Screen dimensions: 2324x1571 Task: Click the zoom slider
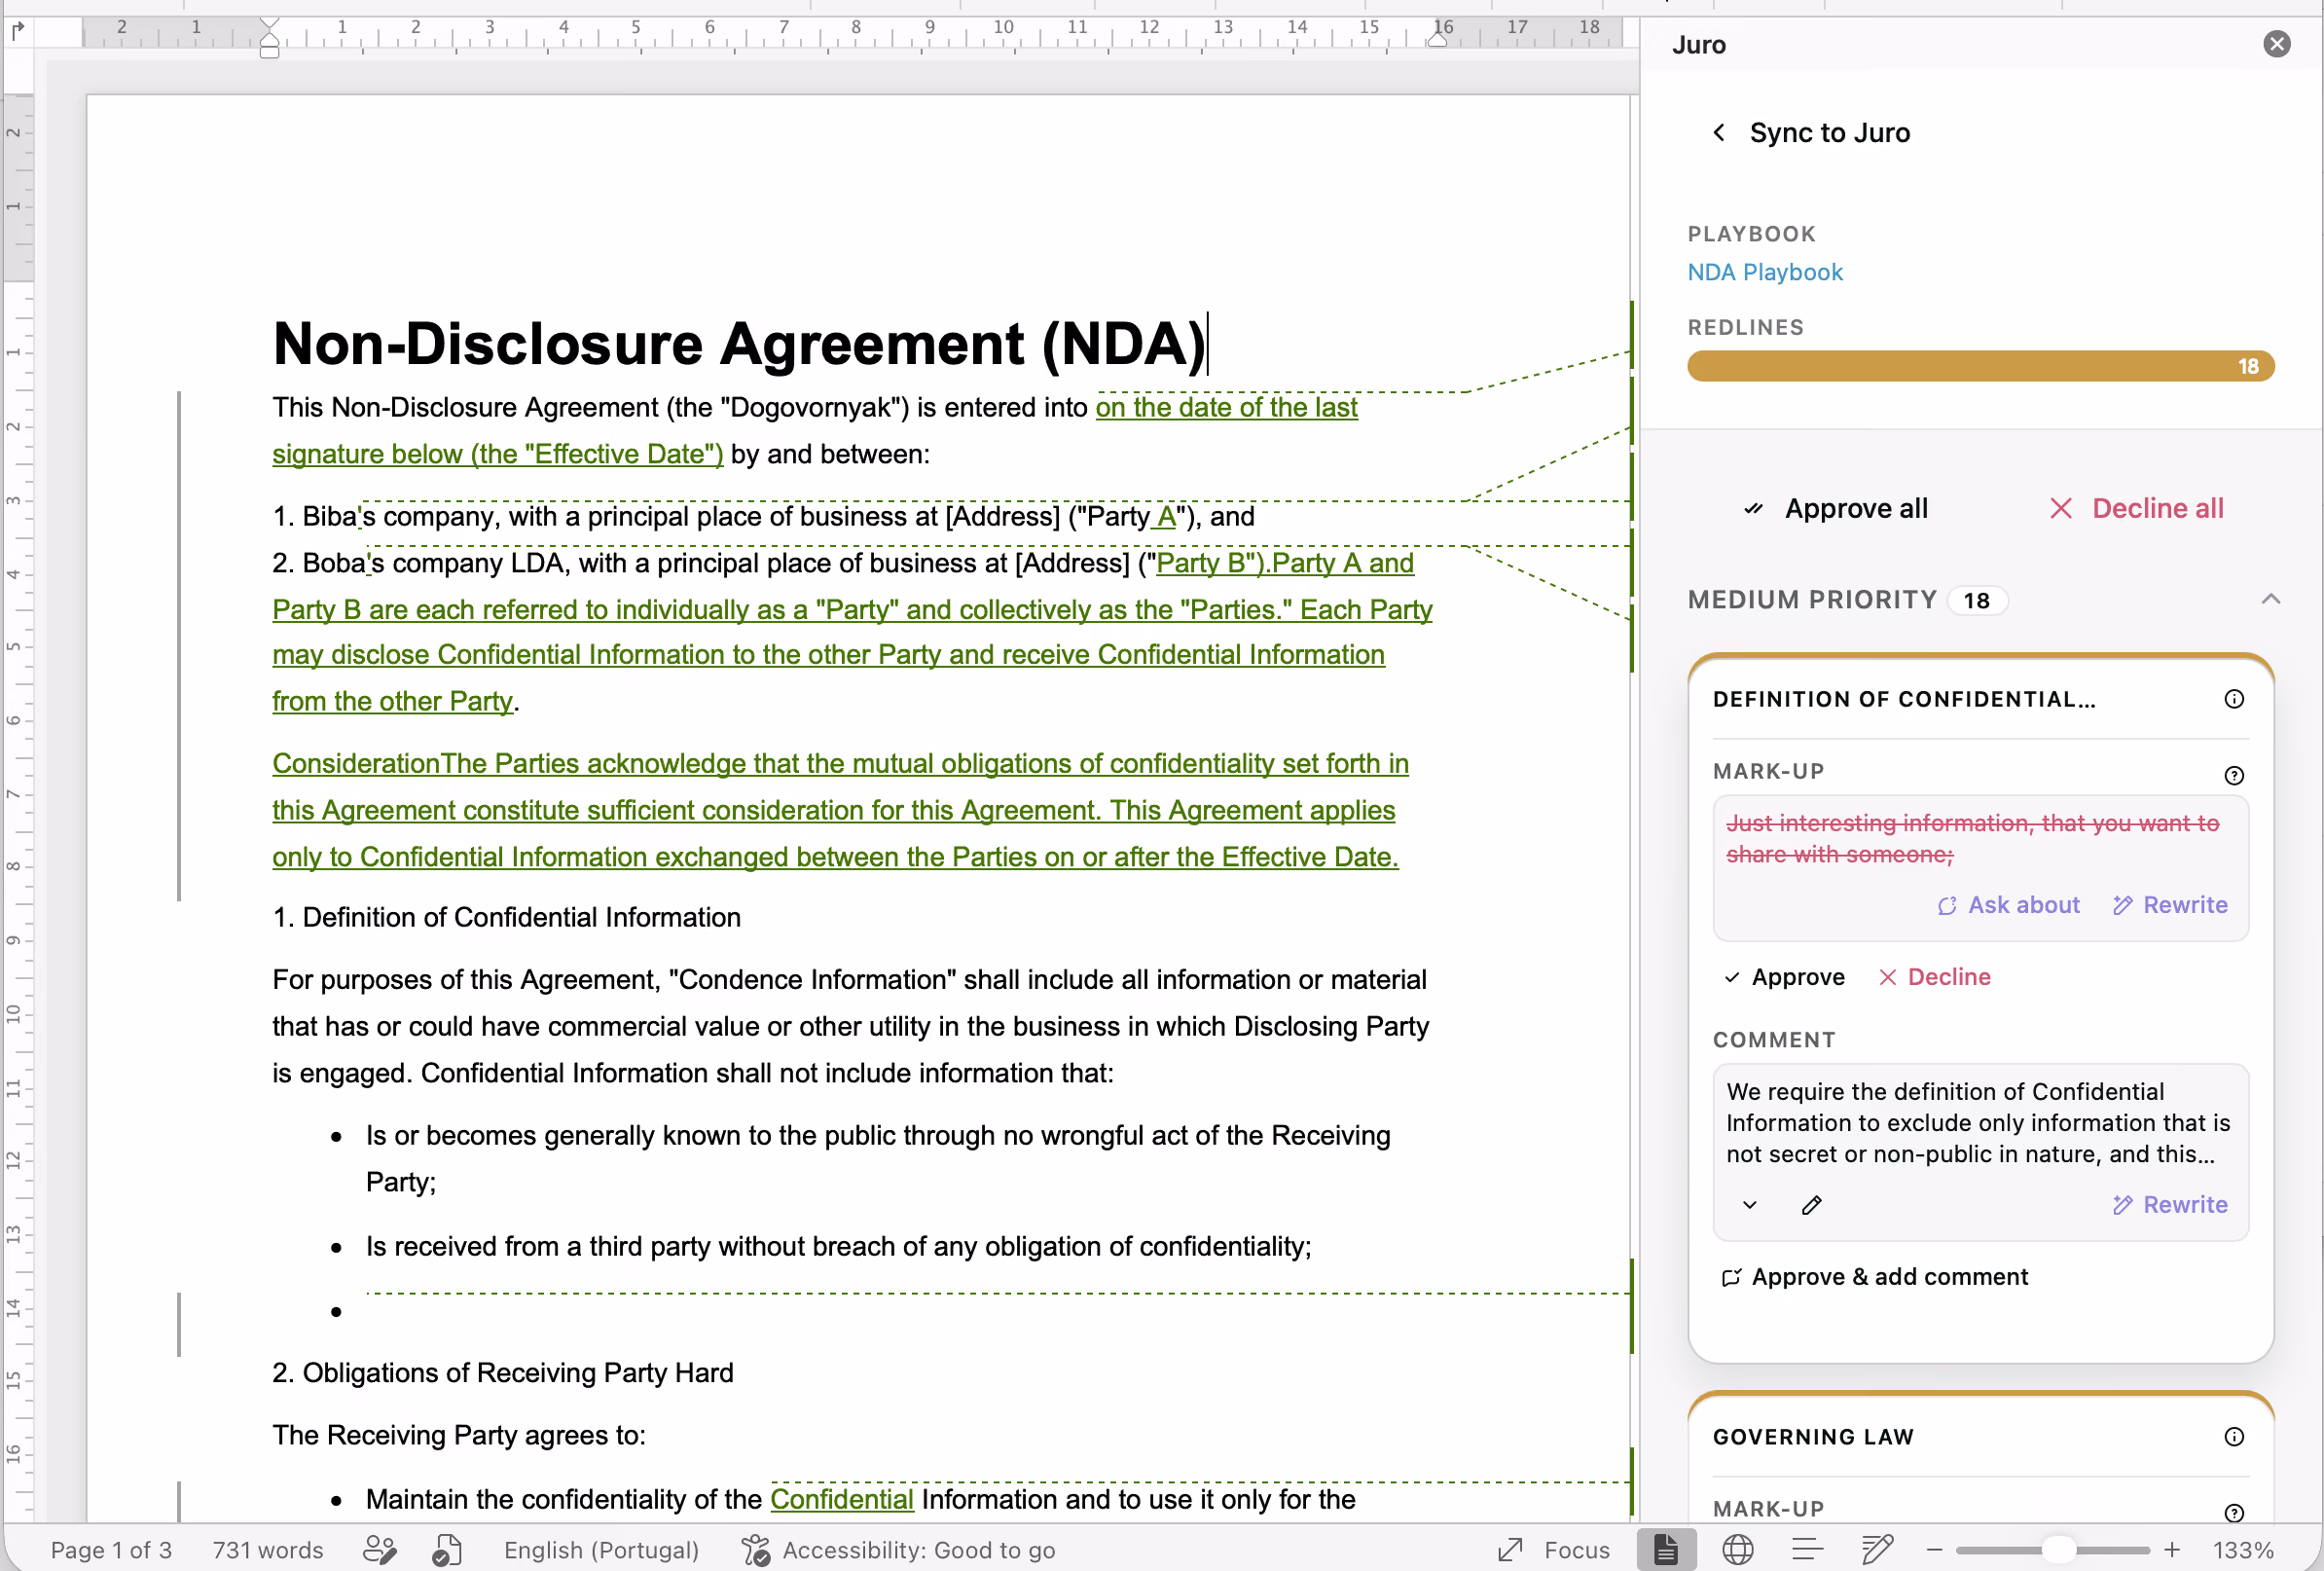tap(2052, 1550)
